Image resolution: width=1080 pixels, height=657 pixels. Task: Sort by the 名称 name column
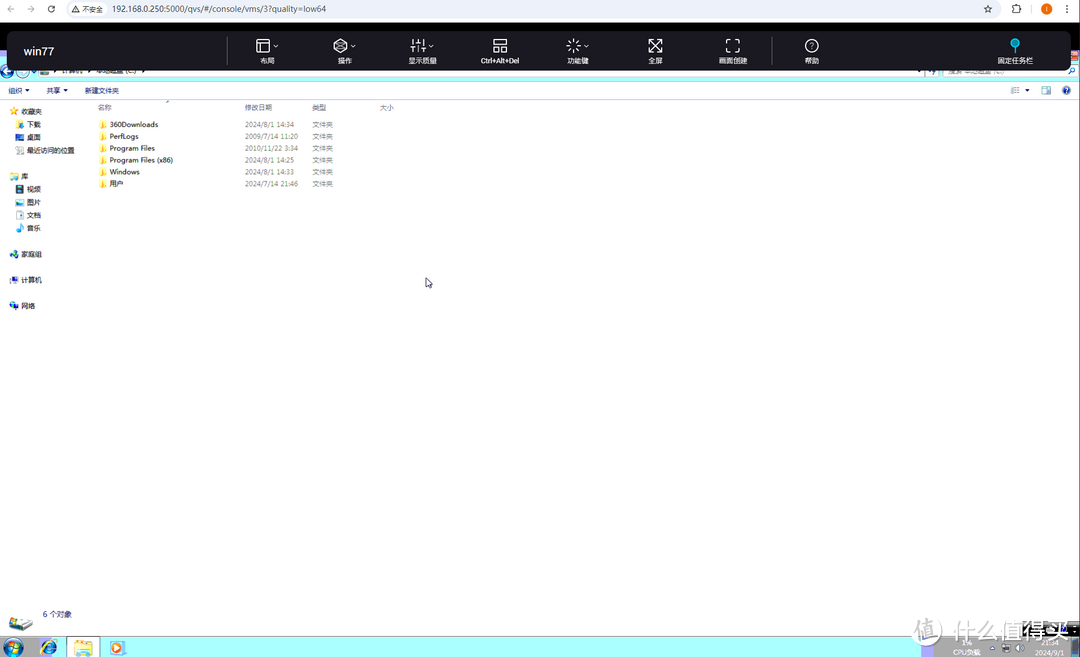105,107
